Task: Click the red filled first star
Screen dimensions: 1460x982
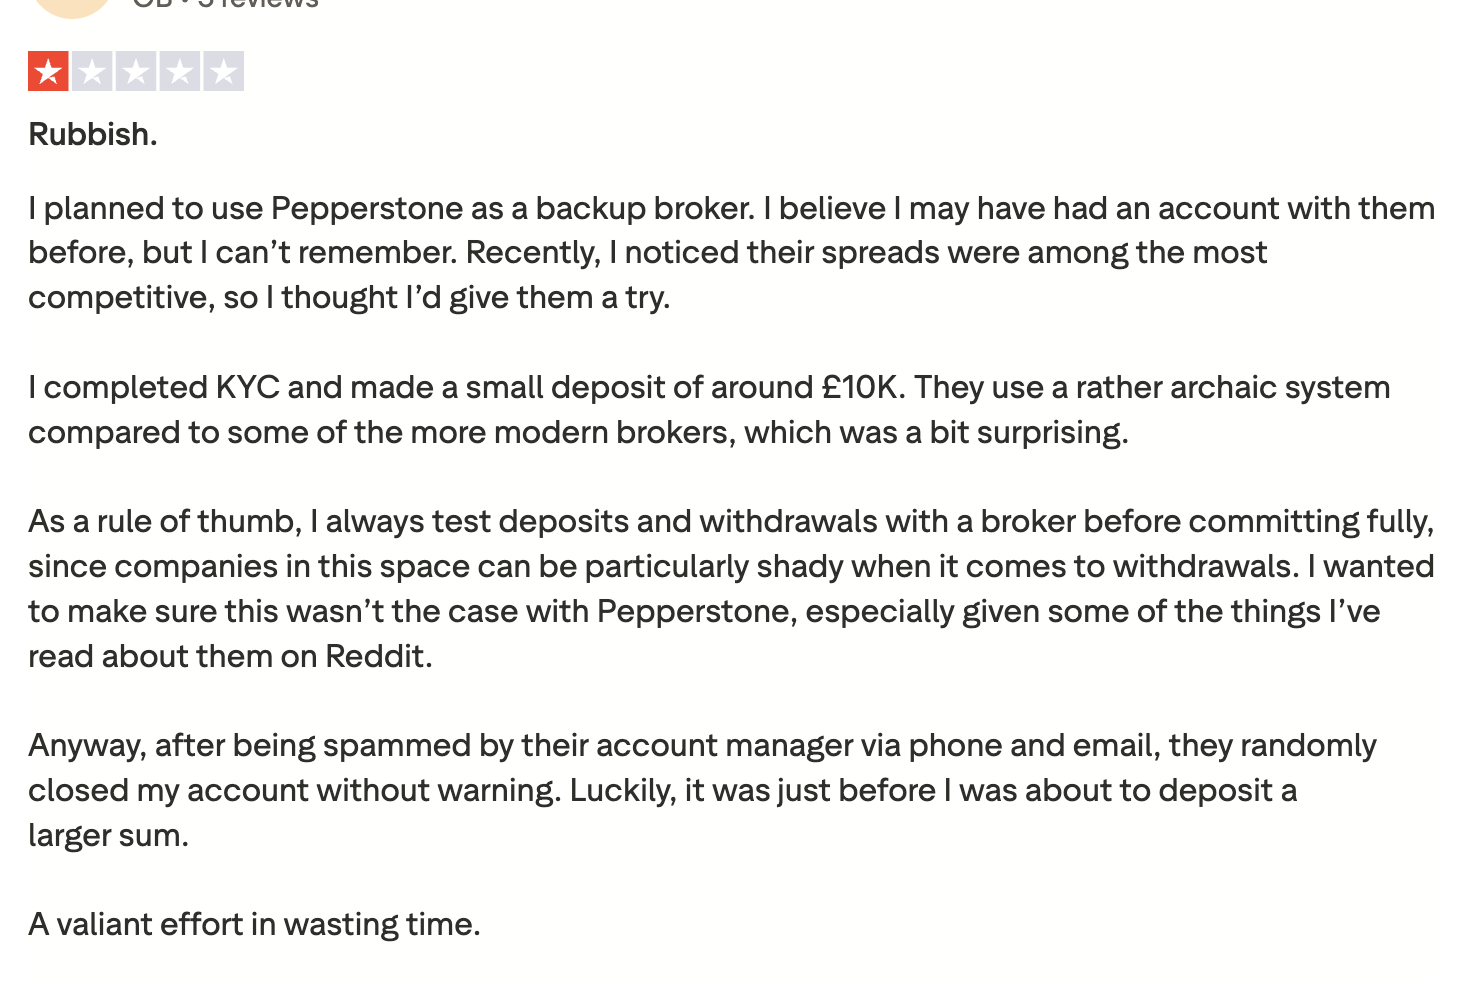Action: [48, 72]
